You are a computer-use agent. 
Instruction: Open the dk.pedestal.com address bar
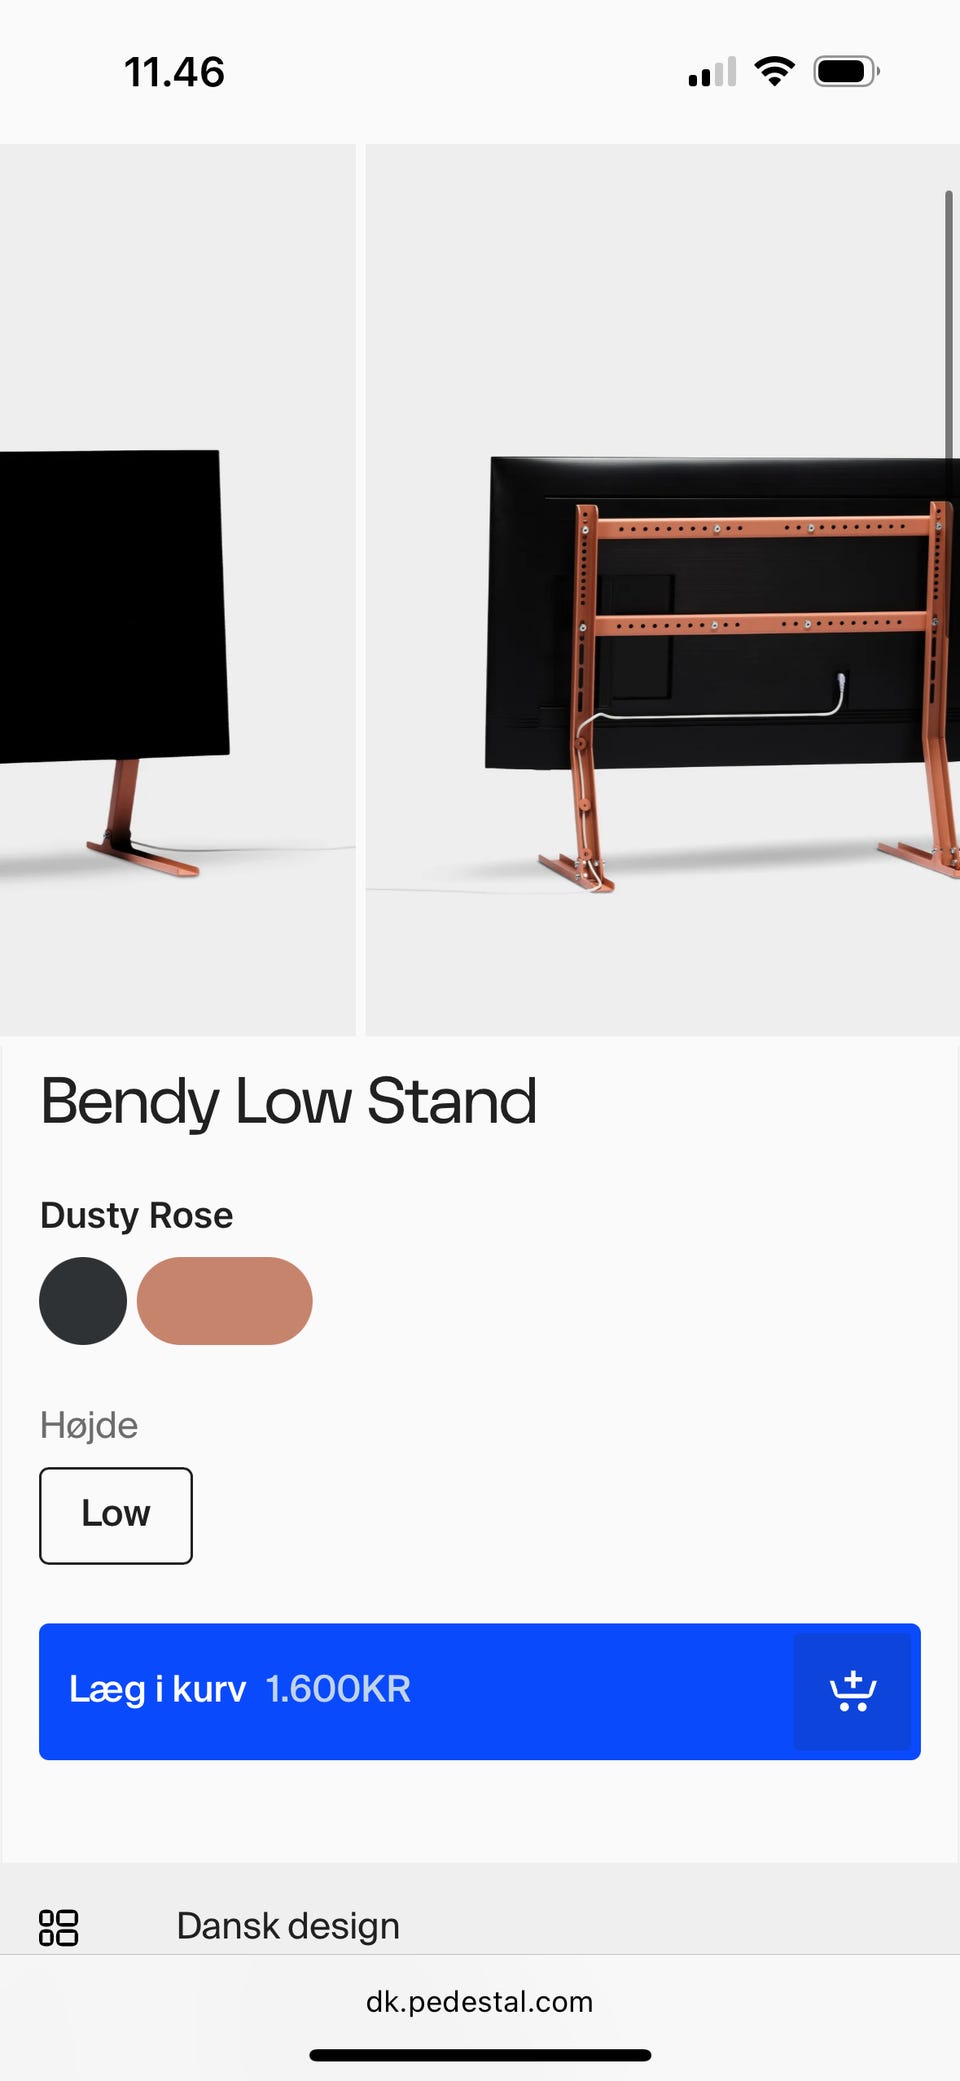(x=480, y=2001)
